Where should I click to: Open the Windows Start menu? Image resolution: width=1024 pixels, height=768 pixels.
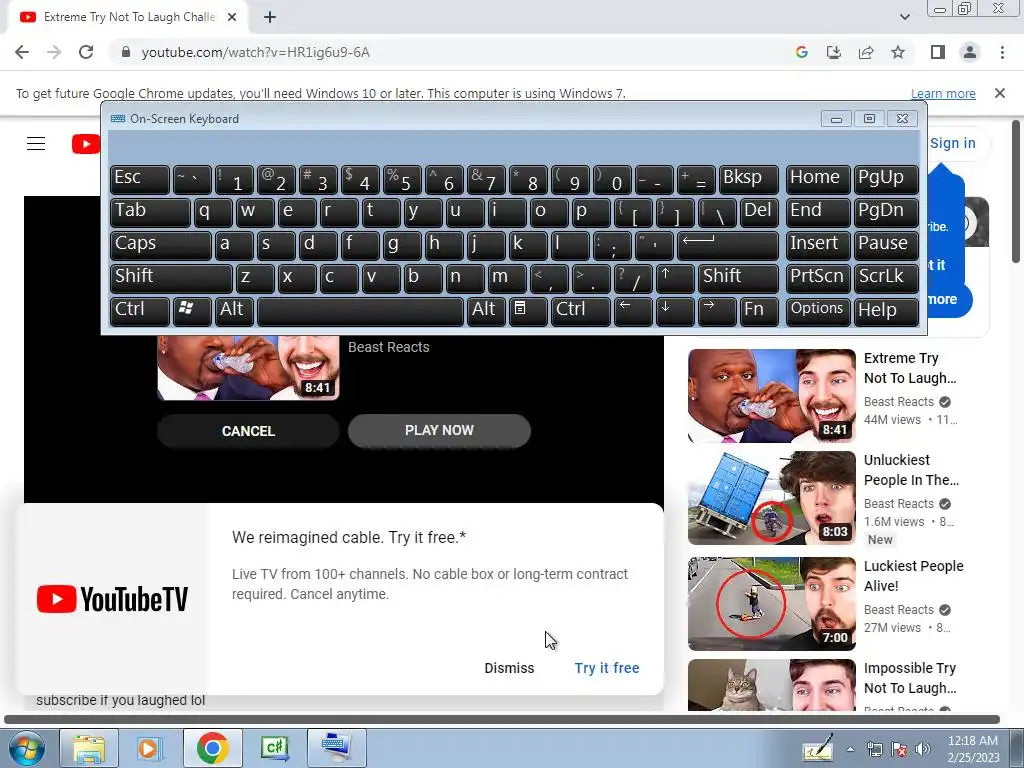26,748
